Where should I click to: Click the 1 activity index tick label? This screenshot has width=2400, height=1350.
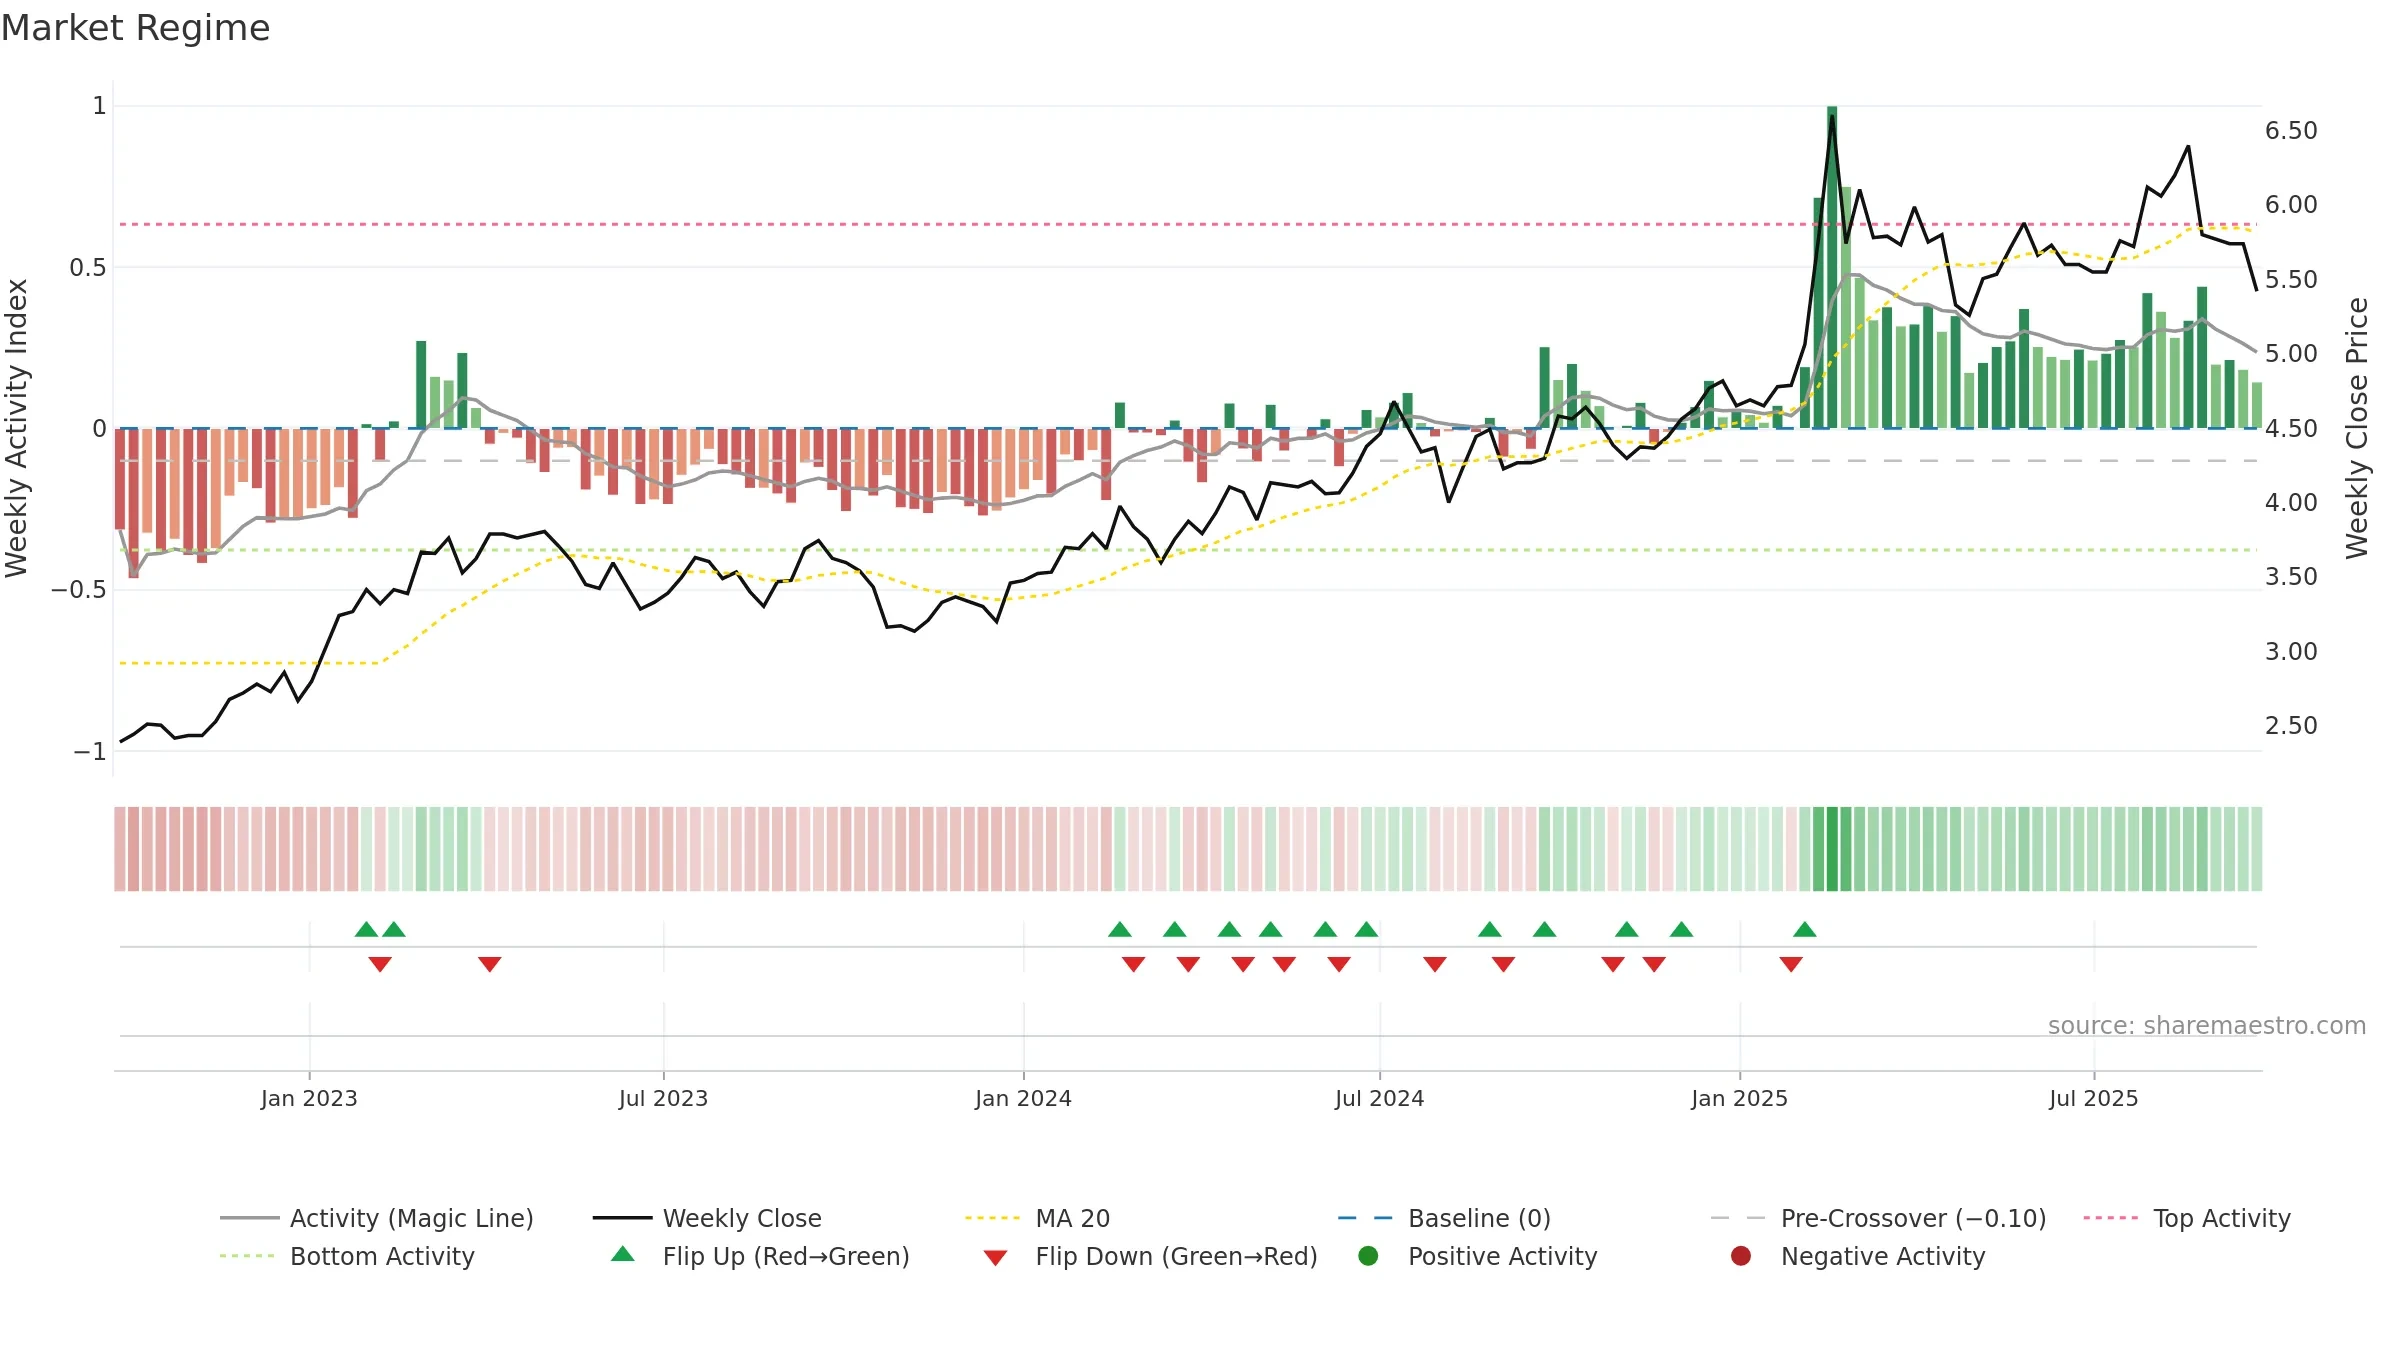[99, 105]
